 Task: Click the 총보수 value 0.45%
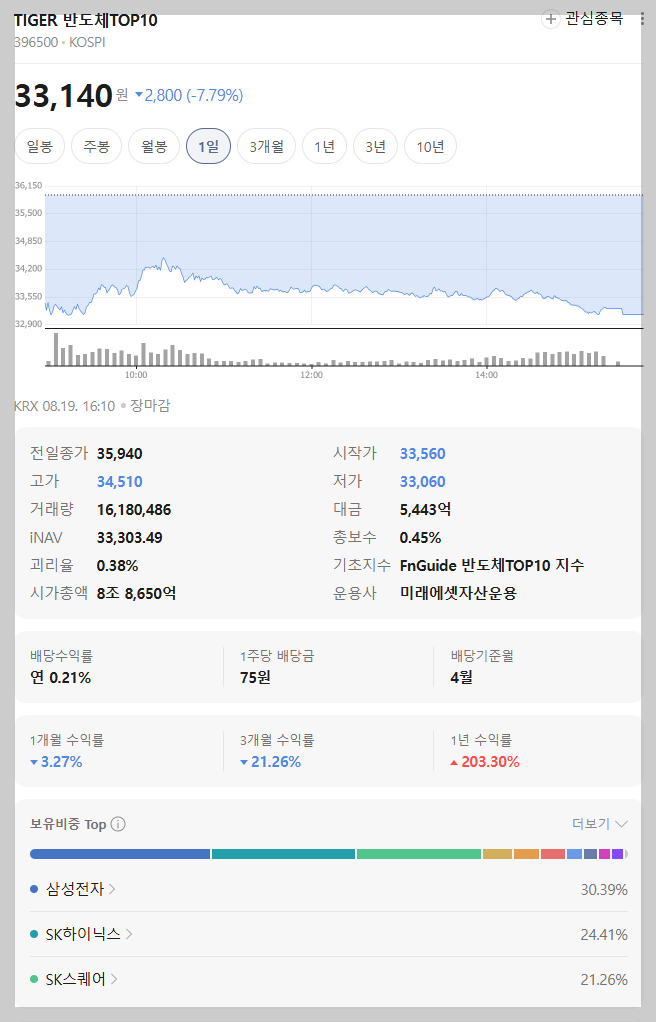[421, 538]
